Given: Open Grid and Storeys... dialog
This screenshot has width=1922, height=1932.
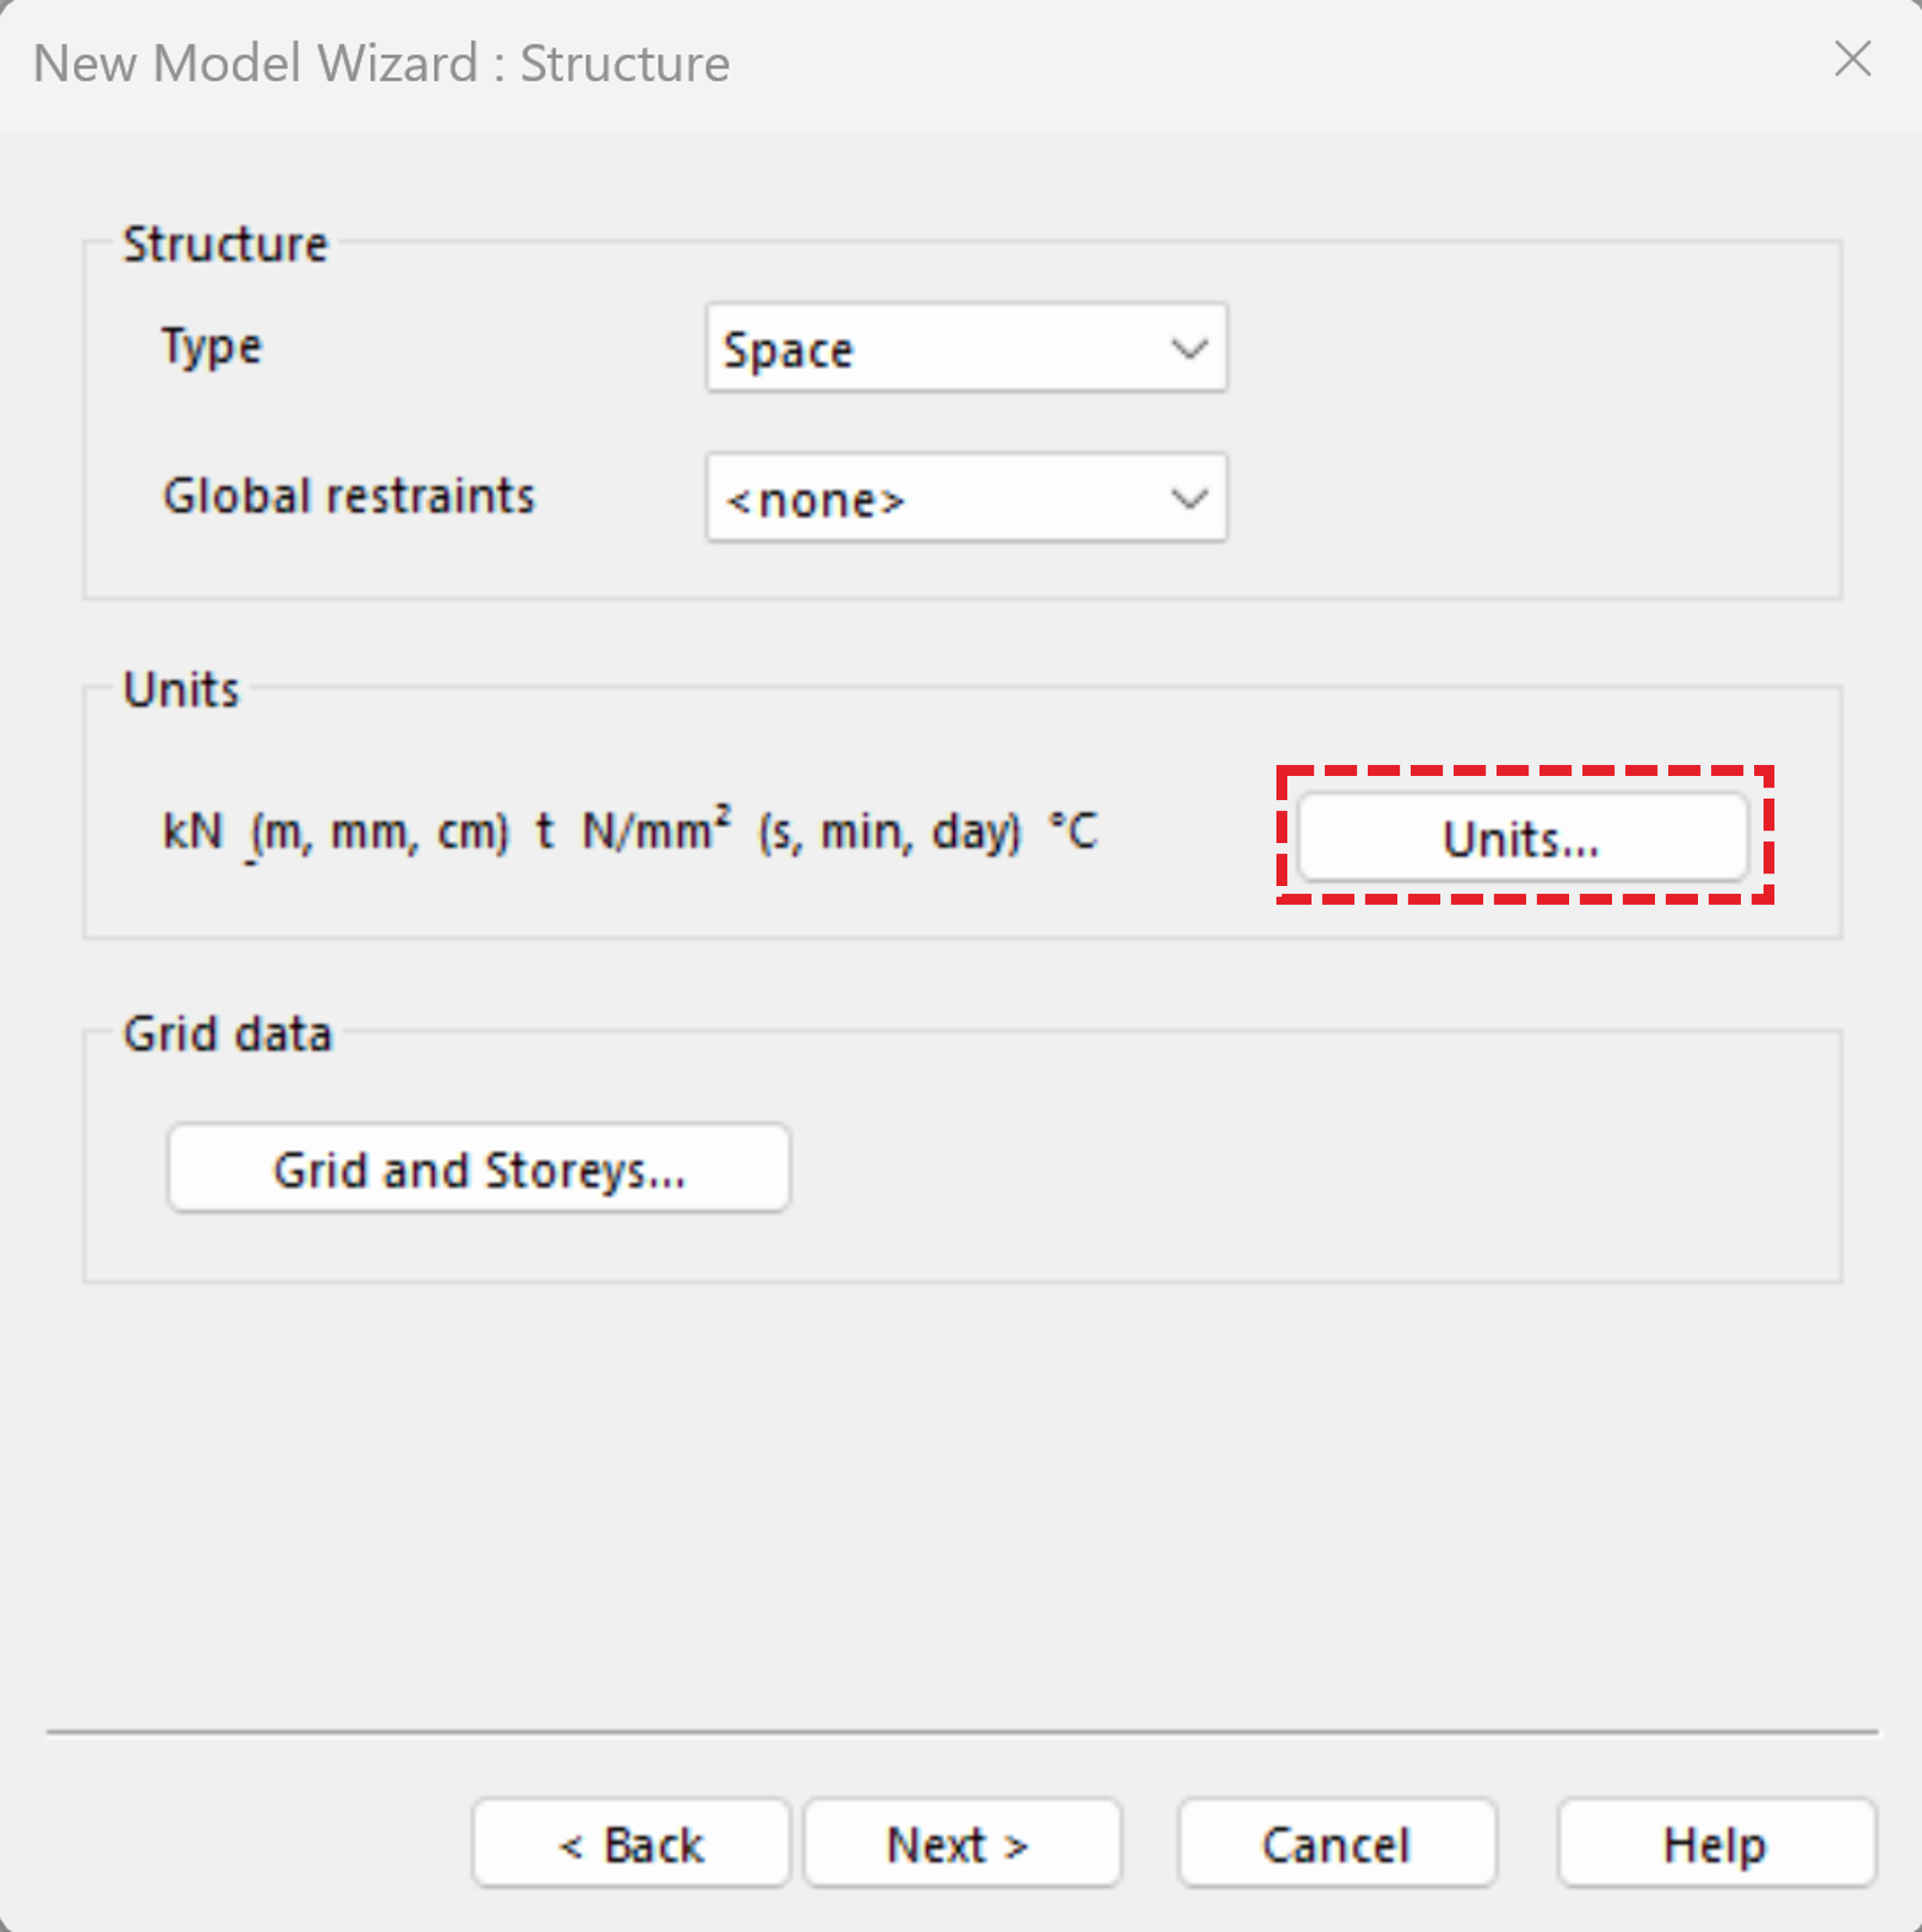Looking at the screenshot, I should (478, 1169).
